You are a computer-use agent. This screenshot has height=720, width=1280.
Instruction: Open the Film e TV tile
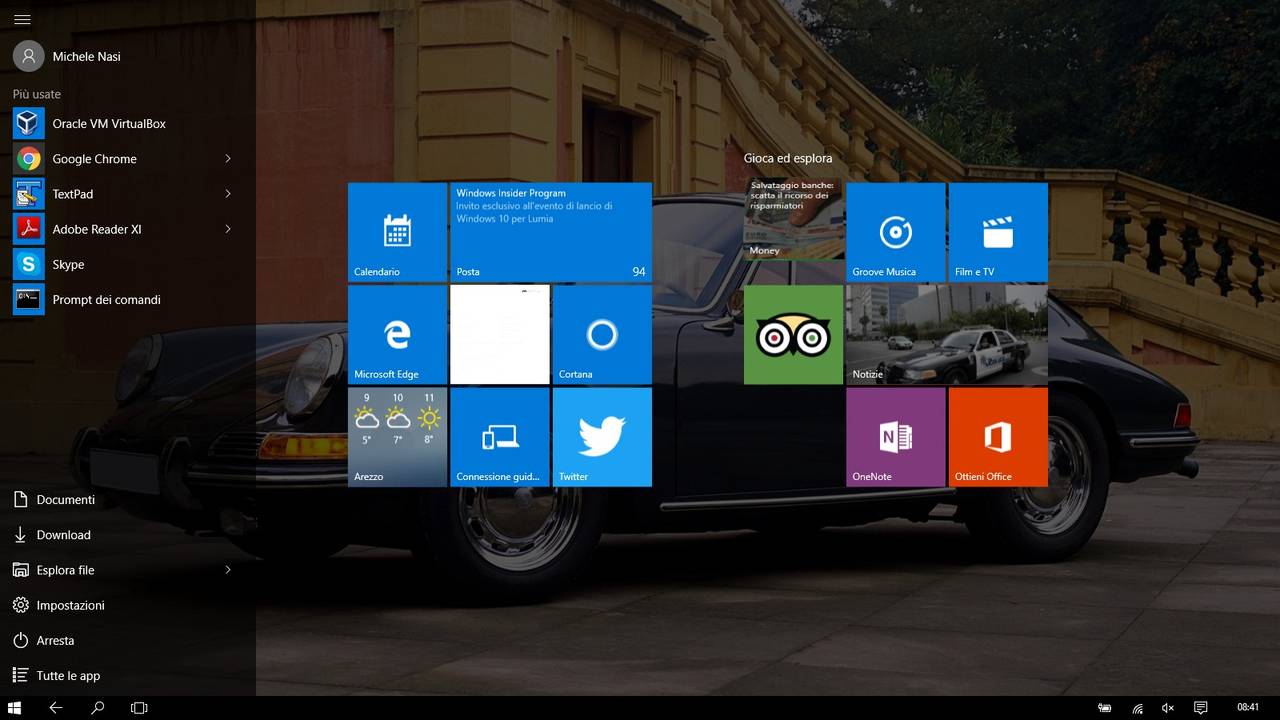click(x=998, y=232)
